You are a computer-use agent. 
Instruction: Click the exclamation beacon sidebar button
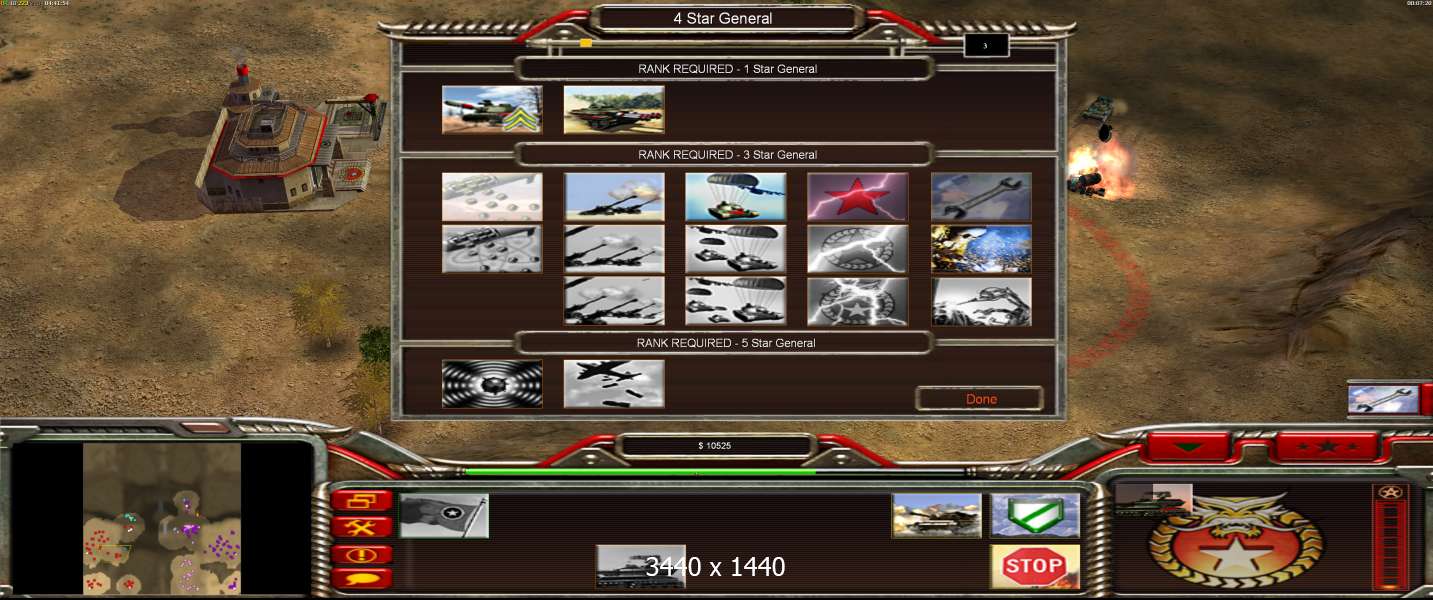361,553
